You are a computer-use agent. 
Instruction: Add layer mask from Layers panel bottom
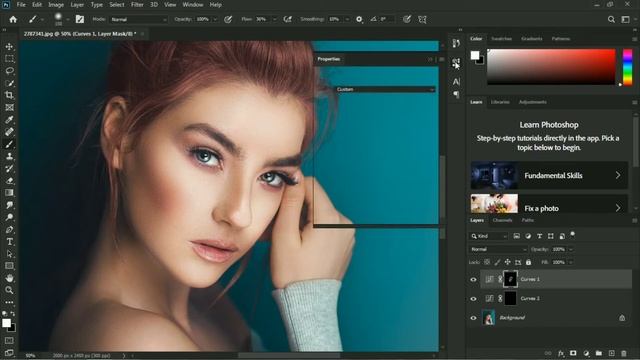(573, 353)
